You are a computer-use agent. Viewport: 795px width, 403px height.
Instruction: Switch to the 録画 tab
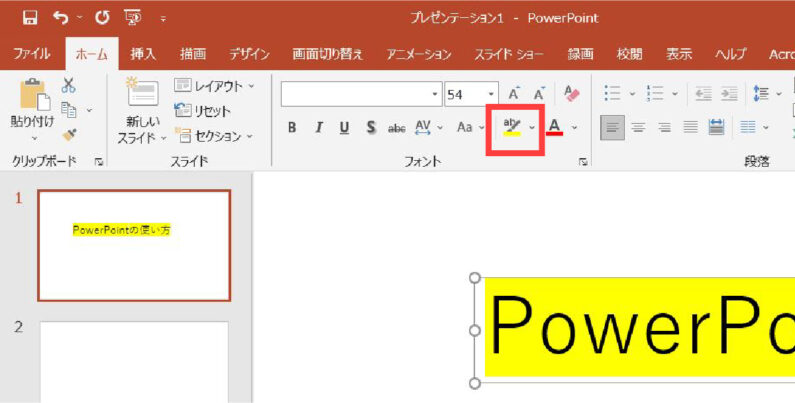point(581,54)
